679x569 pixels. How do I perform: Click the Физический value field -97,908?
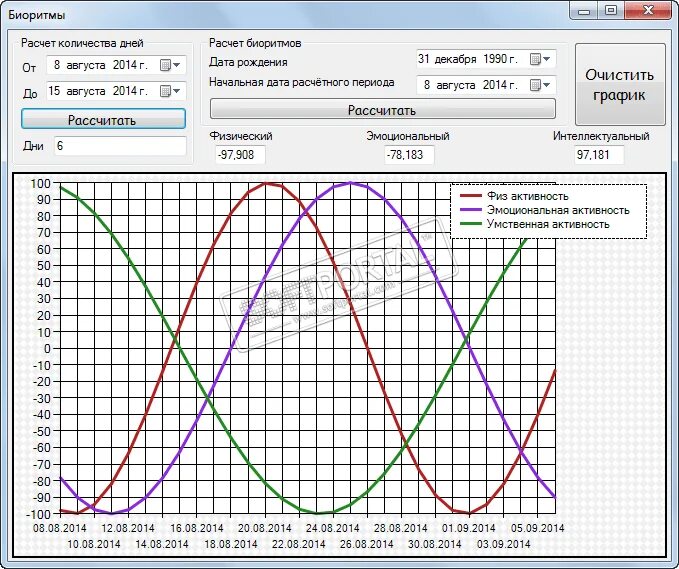[240, 155]
